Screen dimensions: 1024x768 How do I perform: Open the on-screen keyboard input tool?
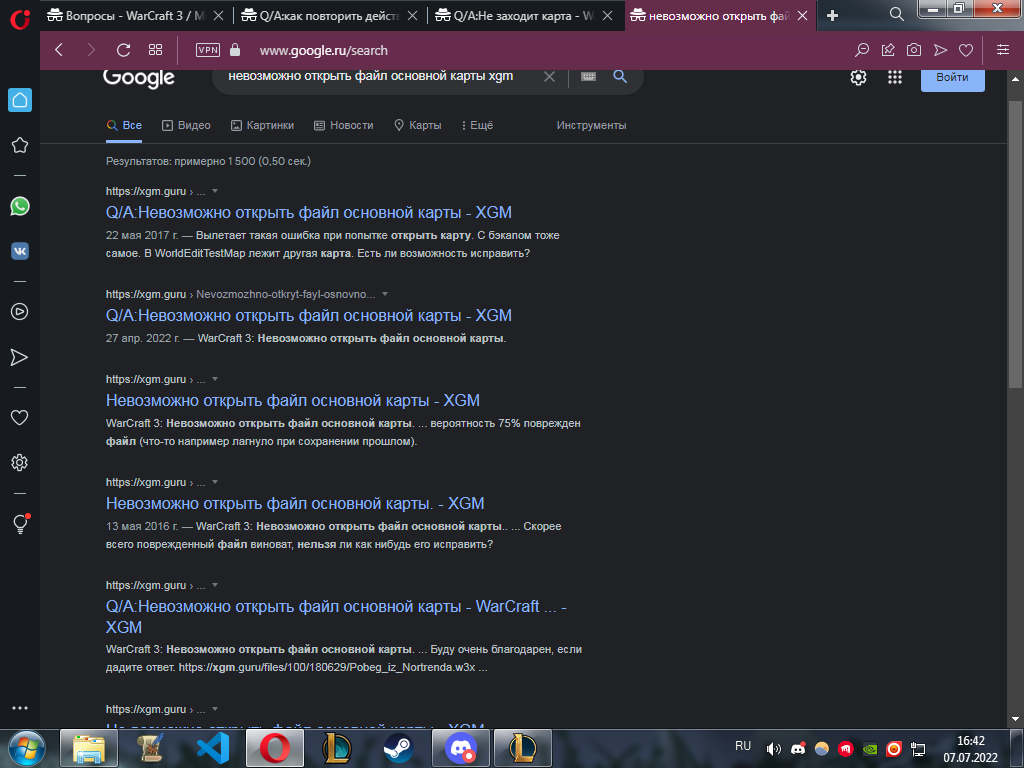[x=588, y=76]
